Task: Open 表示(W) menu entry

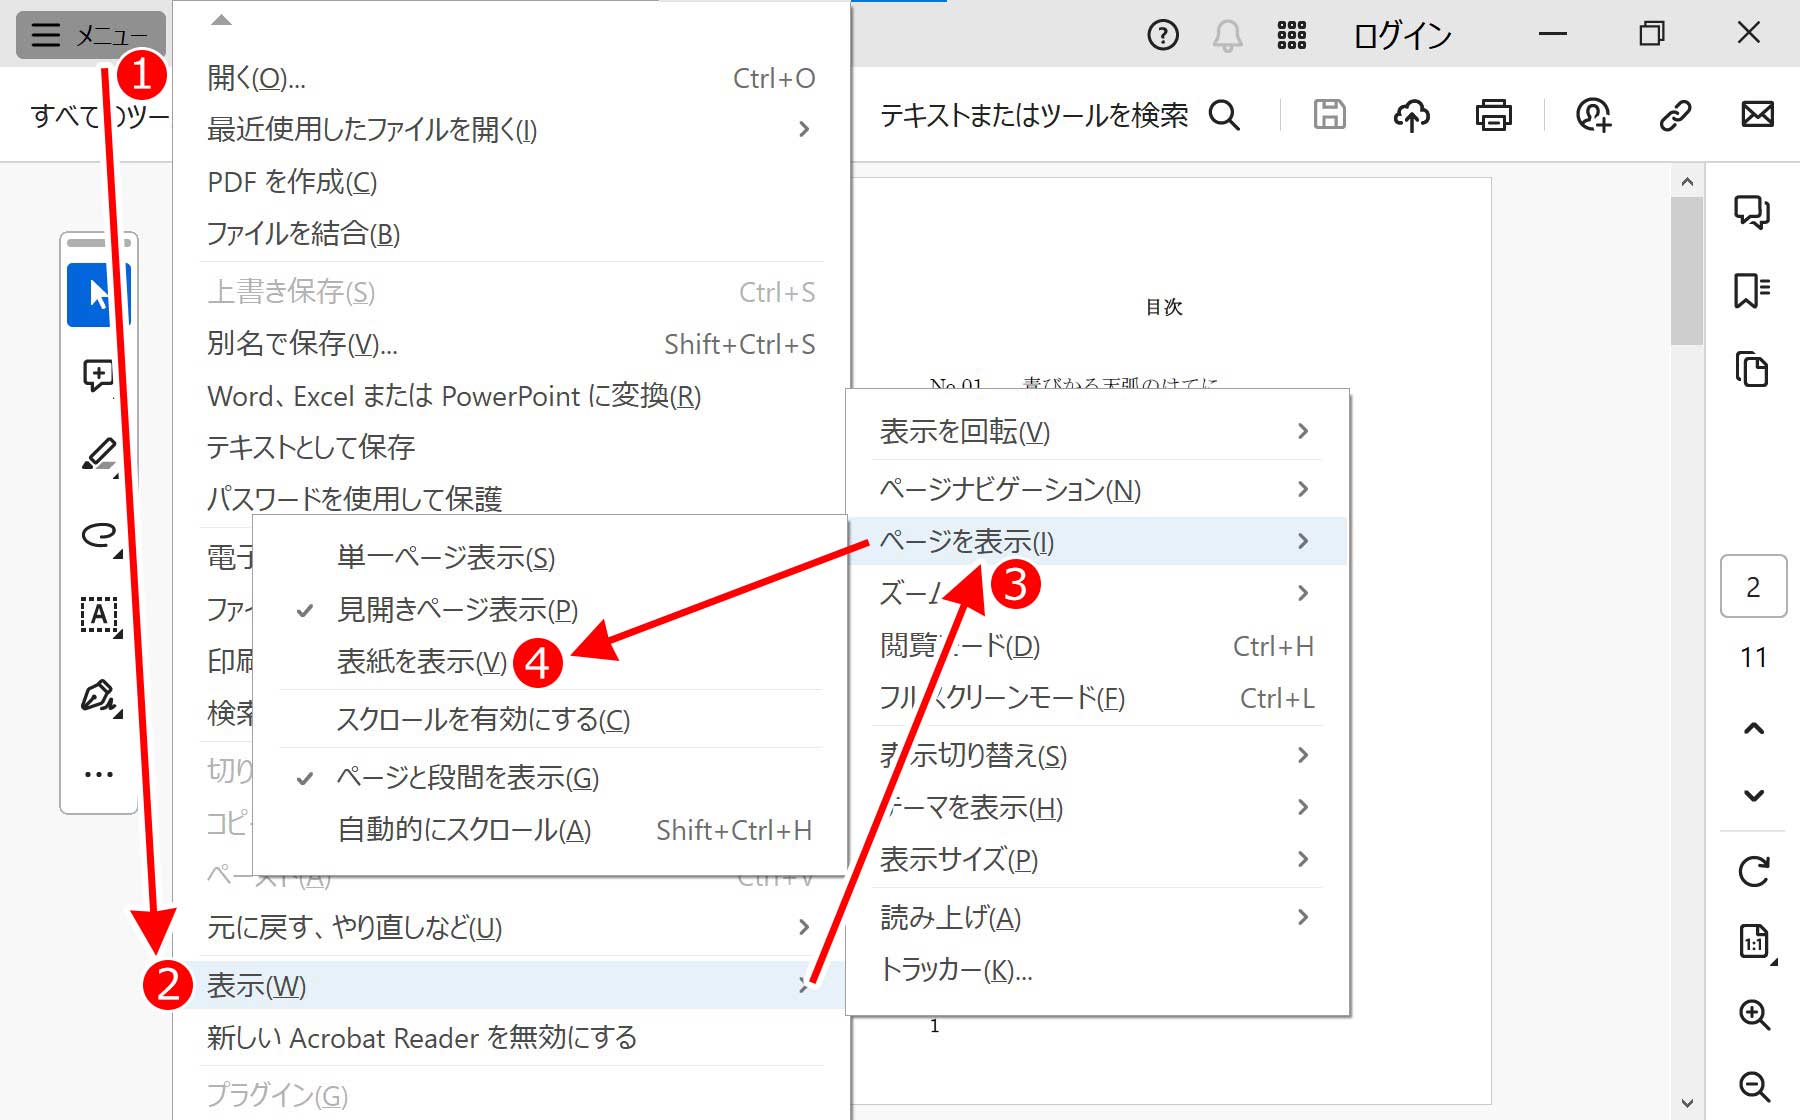Action: (510, 986)
